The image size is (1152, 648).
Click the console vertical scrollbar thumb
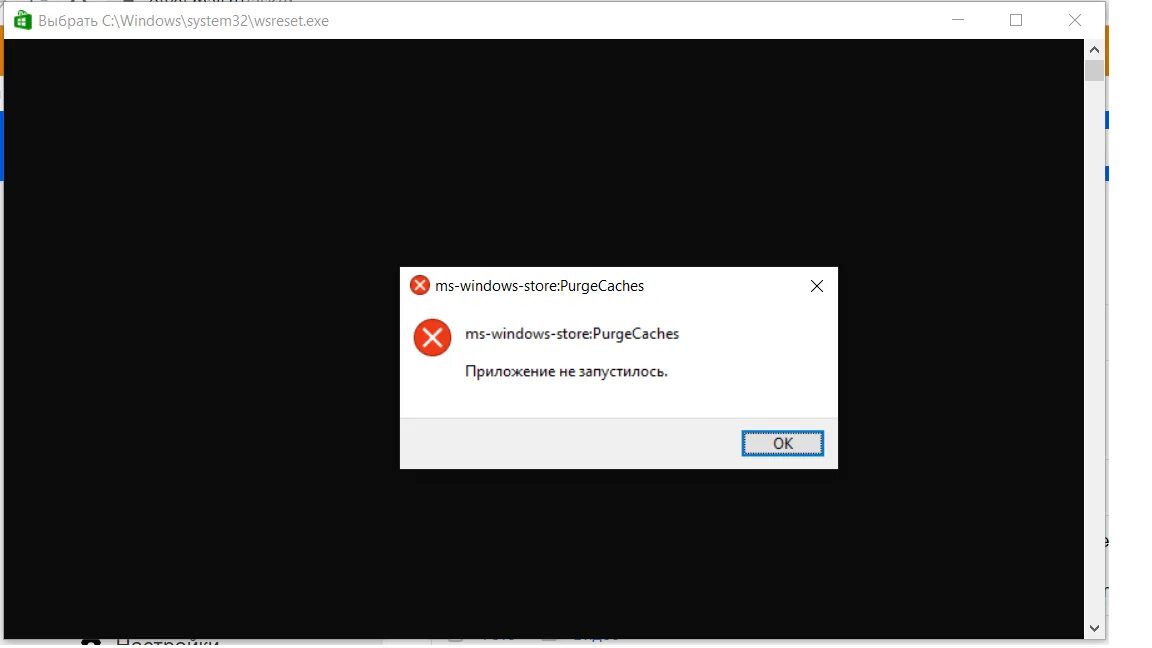coord(1094,71)
